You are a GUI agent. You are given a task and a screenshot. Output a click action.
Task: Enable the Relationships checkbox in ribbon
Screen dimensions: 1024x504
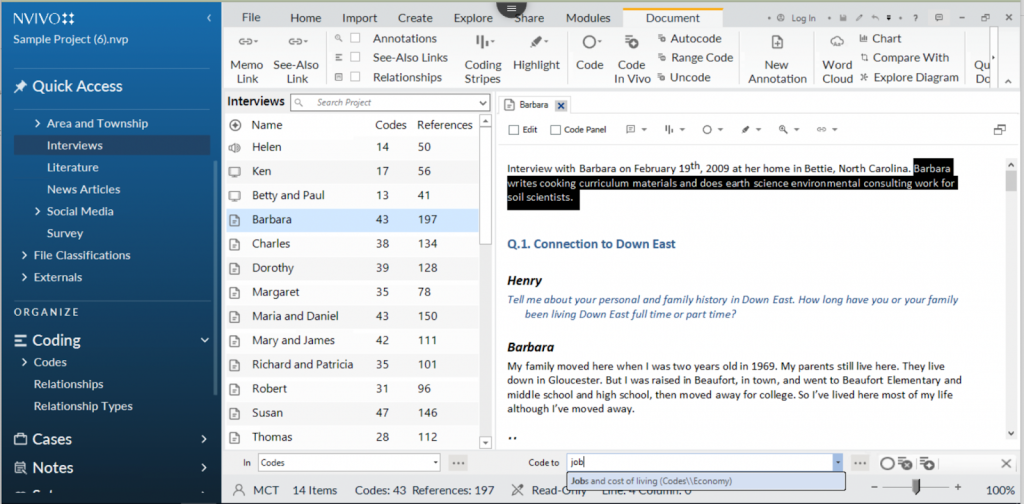tap(355, 77)
